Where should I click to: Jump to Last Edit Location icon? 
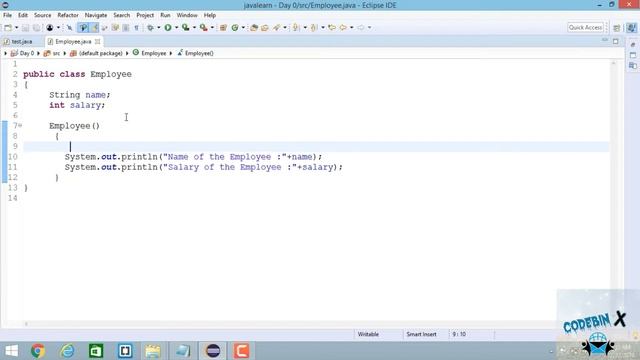pyautogui.click(x=332, y=28)
